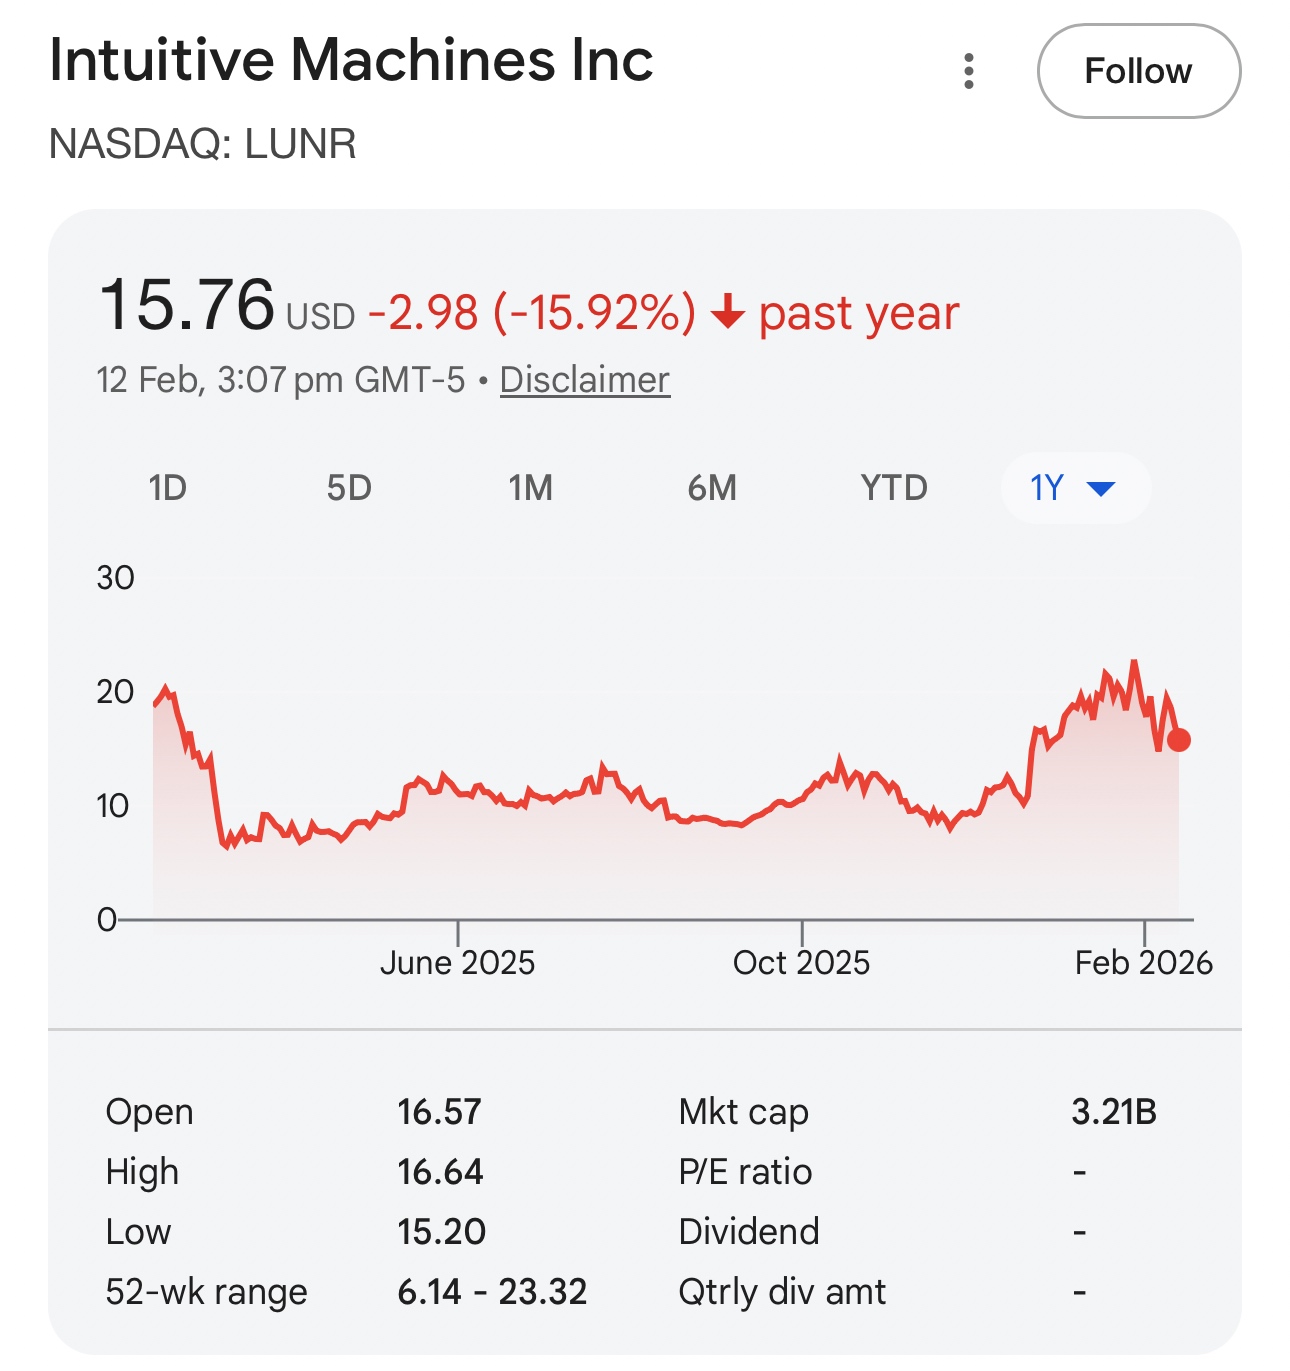Switch chart to 1D range
The width and height of the screenshot is (1290, 1371).
click(x=168, y=488)
